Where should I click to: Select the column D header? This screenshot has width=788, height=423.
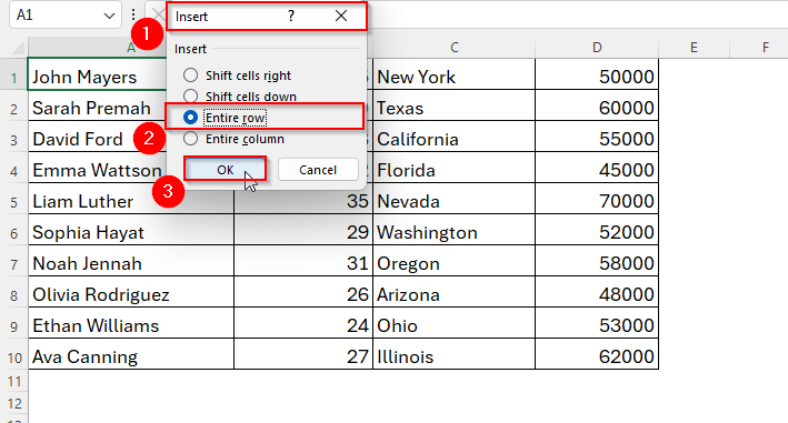click(596, 47)
